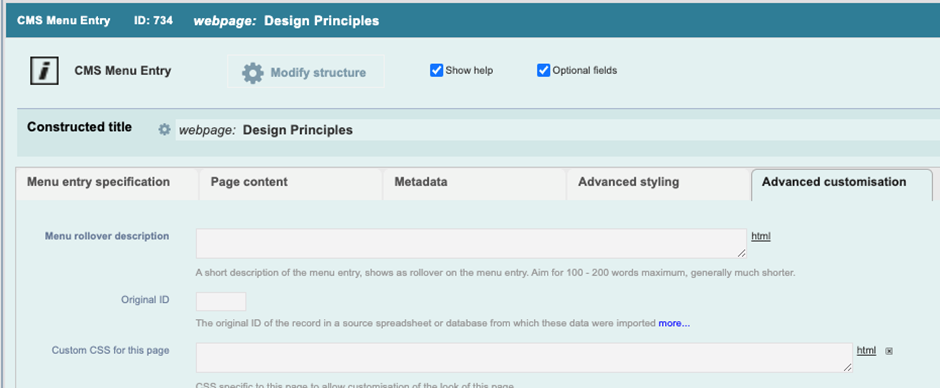The width and height of the screenshot is (940, 388).
Task: Toggle the Optional fields checkbox
Action: (x=544, y=70)
